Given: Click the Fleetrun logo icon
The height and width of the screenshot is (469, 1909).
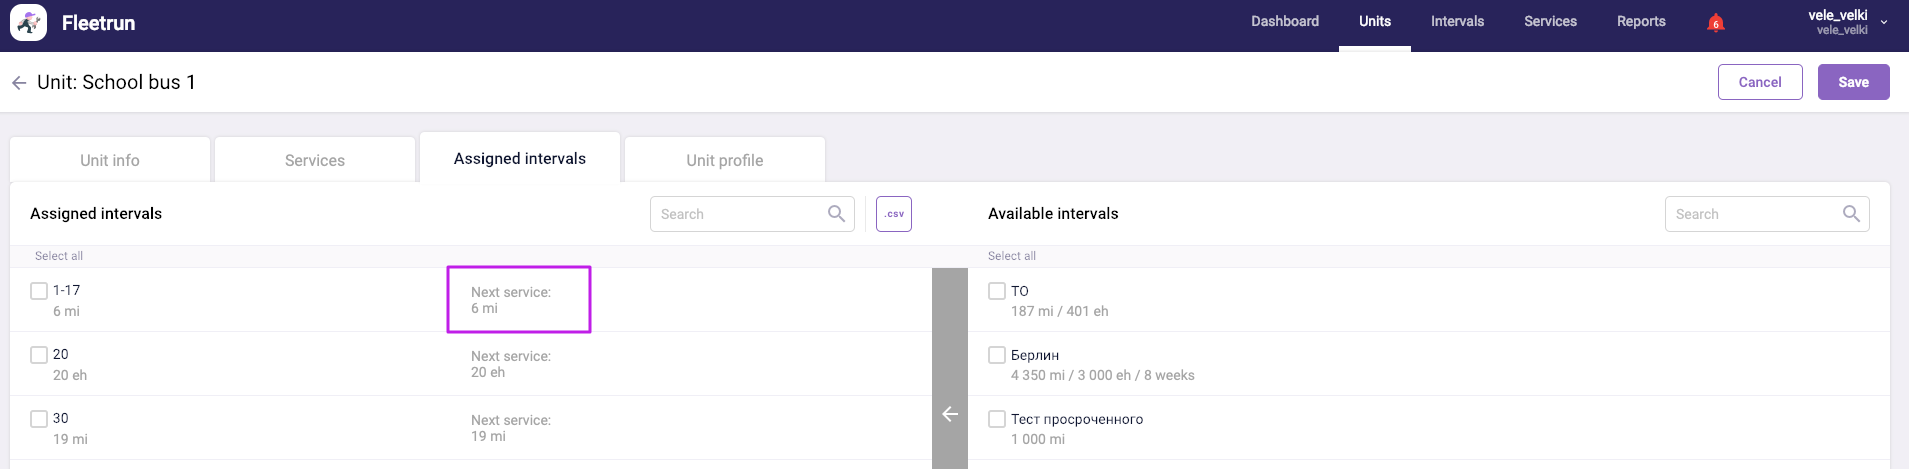Looking at the screenshot, I should pos(28,22).
